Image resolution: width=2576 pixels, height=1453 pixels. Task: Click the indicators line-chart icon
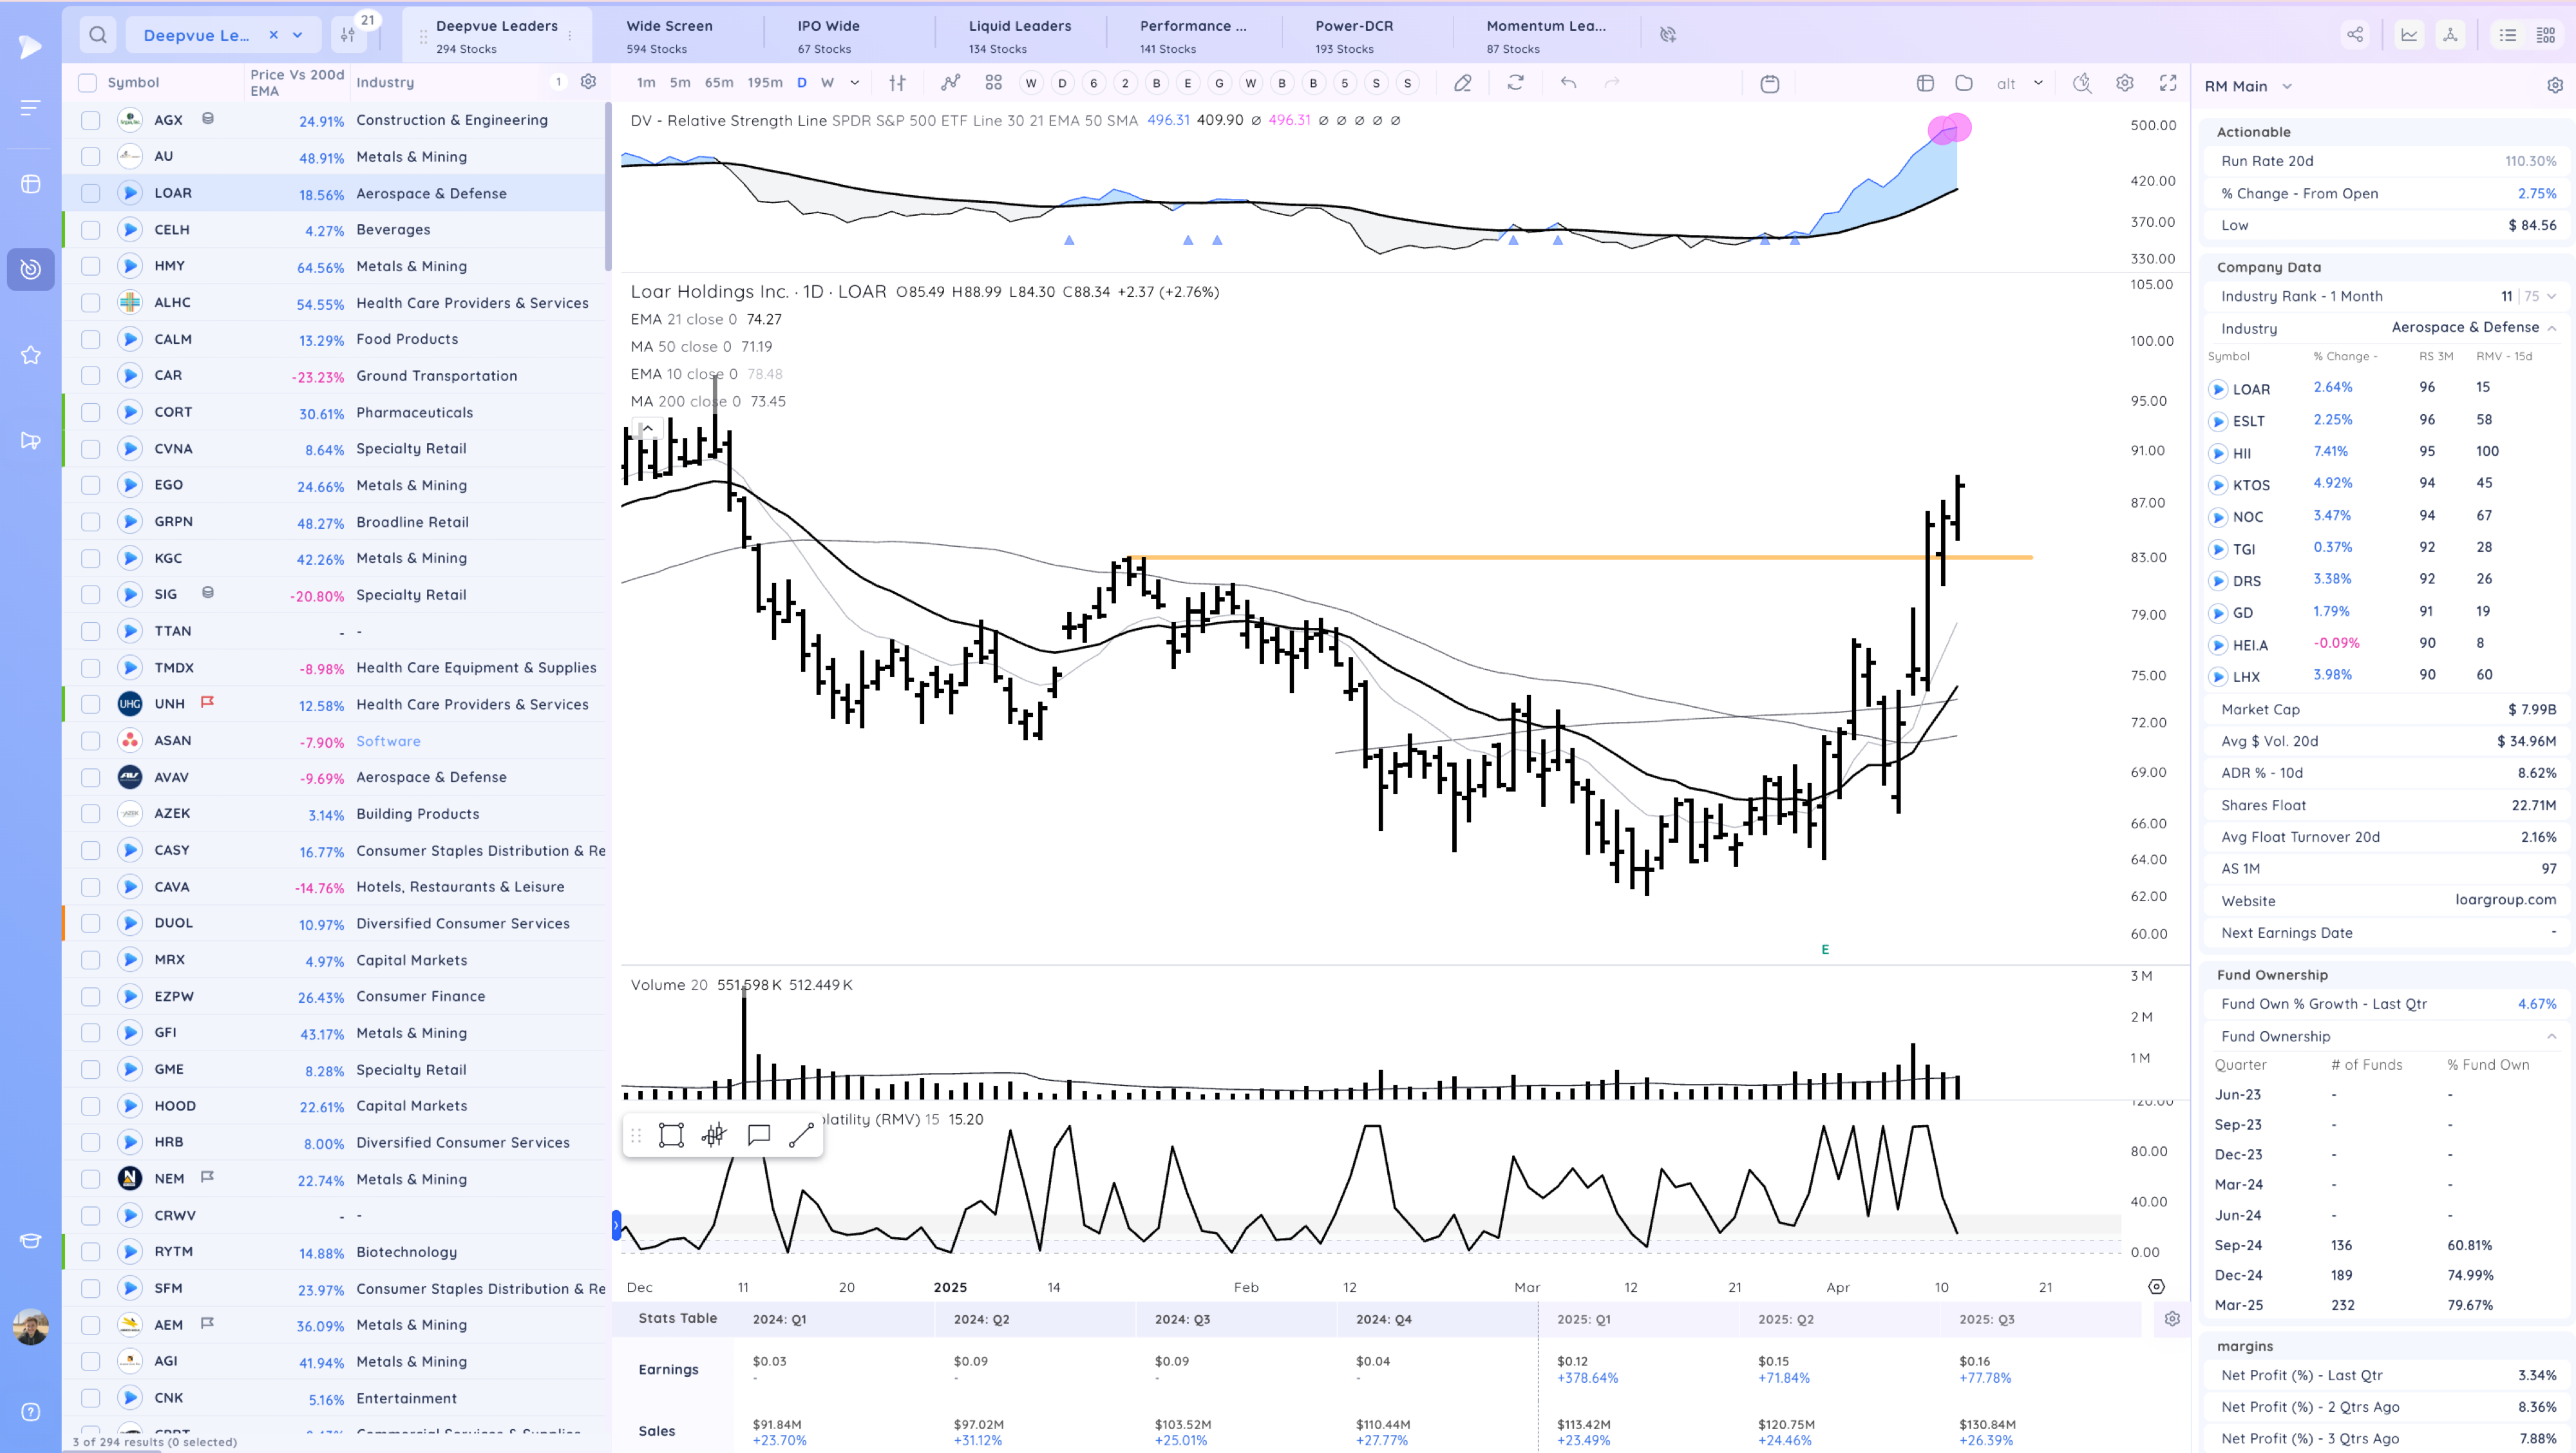[950, 83]
